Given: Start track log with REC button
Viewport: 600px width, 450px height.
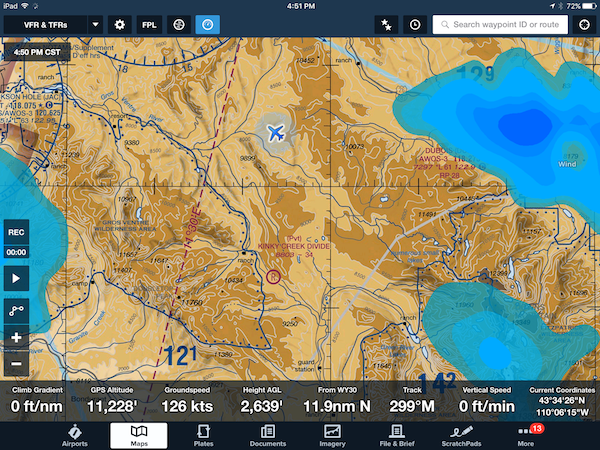Looking at the screenshot, I should 16,232.
